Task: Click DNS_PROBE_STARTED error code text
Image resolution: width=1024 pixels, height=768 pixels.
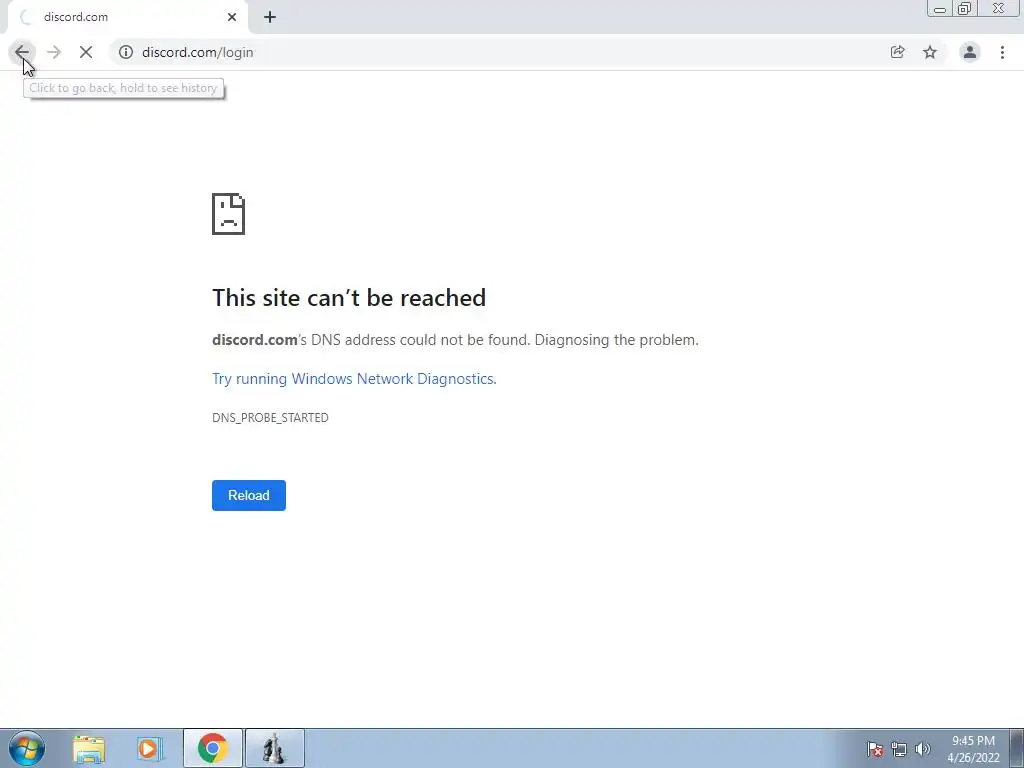Action: point(270,417)
